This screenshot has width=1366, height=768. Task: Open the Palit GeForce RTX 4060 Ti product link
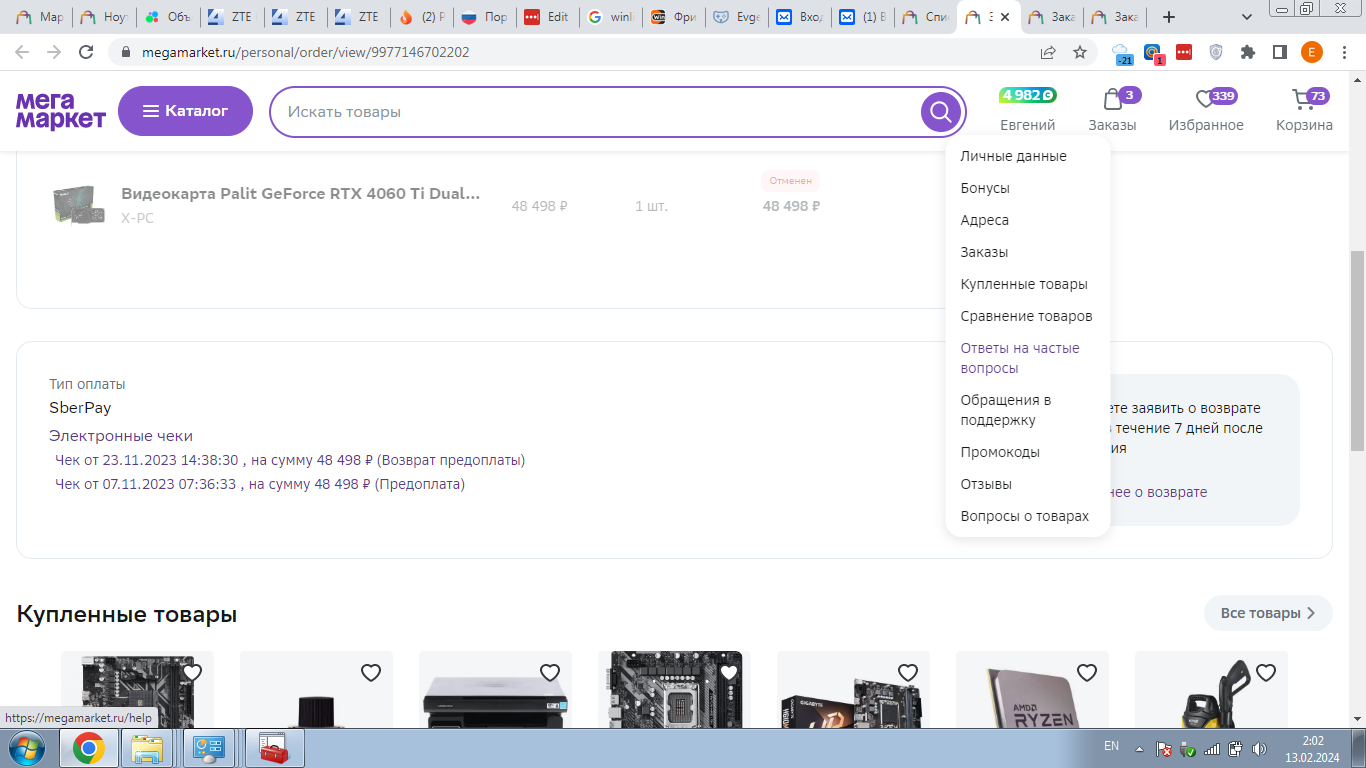[x=300, y=193]
